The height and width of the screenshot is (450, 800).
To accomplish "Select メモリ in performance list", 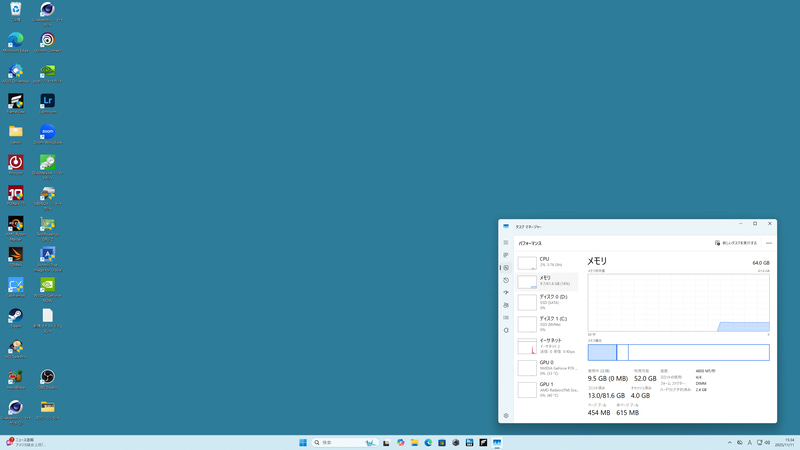I will [547, 281].
